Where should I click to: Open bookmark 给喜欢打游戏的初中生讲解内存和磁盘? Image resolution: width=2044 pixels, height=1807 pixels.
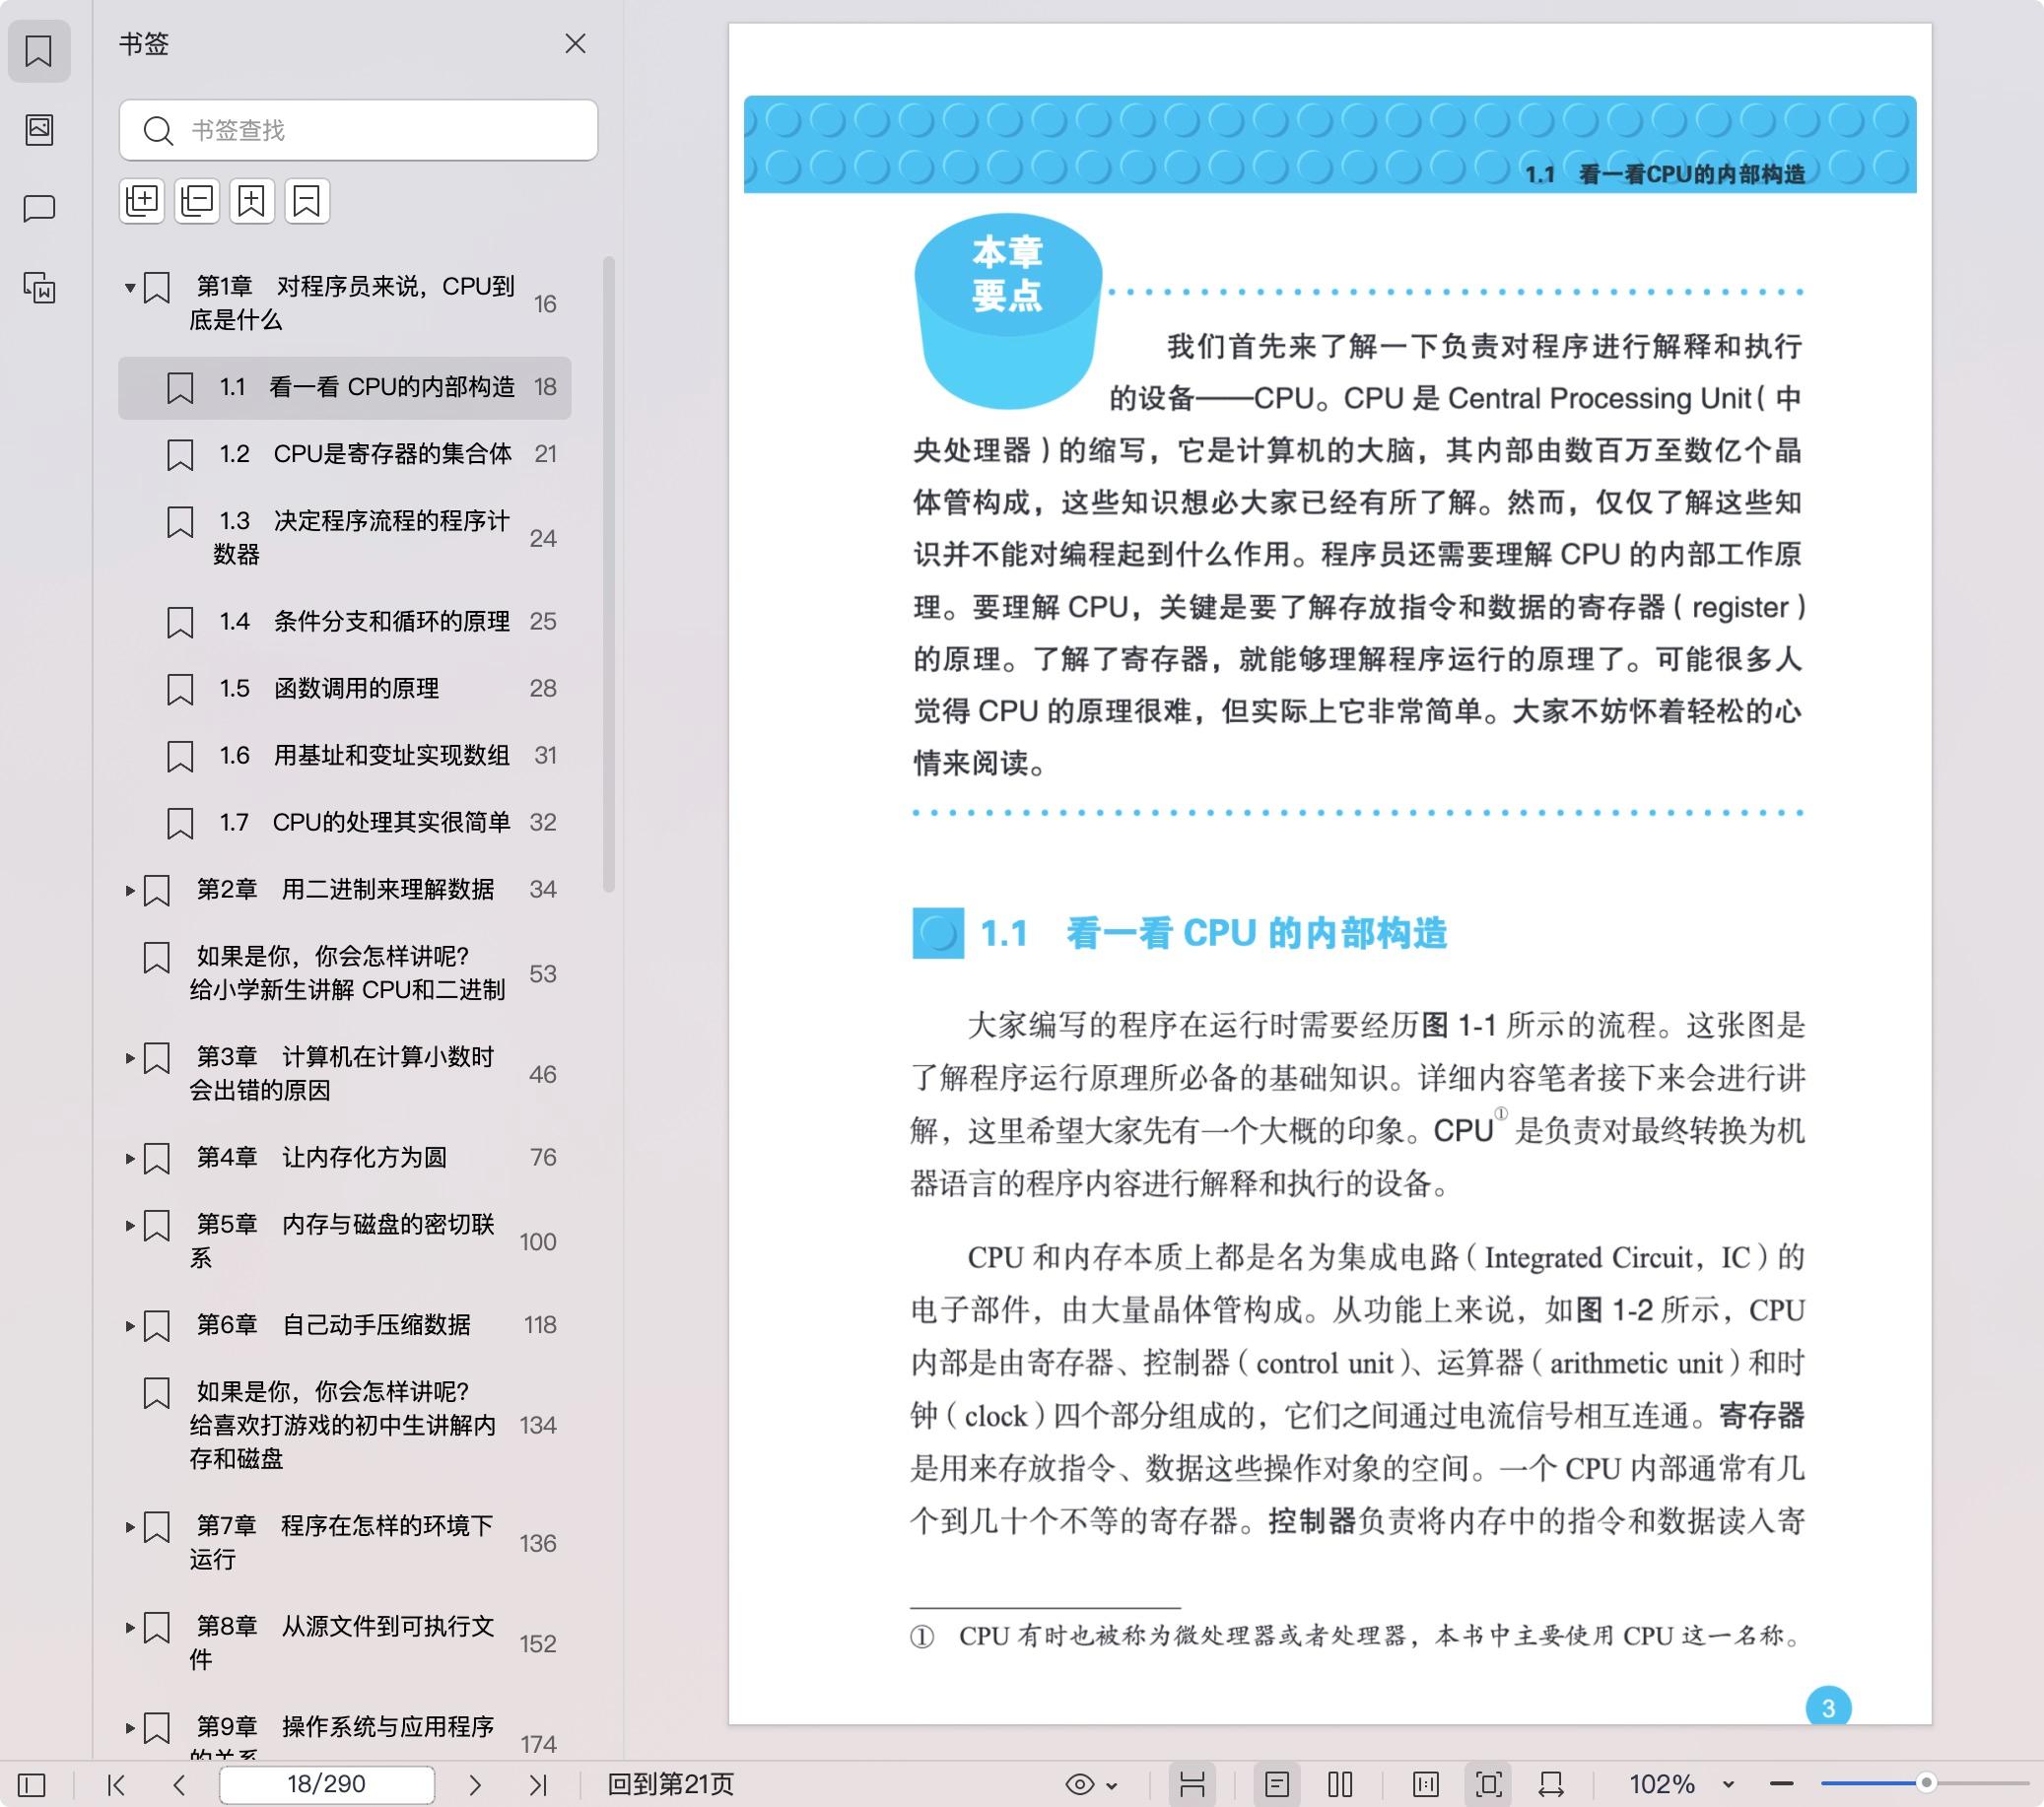tap(345, 1426)
